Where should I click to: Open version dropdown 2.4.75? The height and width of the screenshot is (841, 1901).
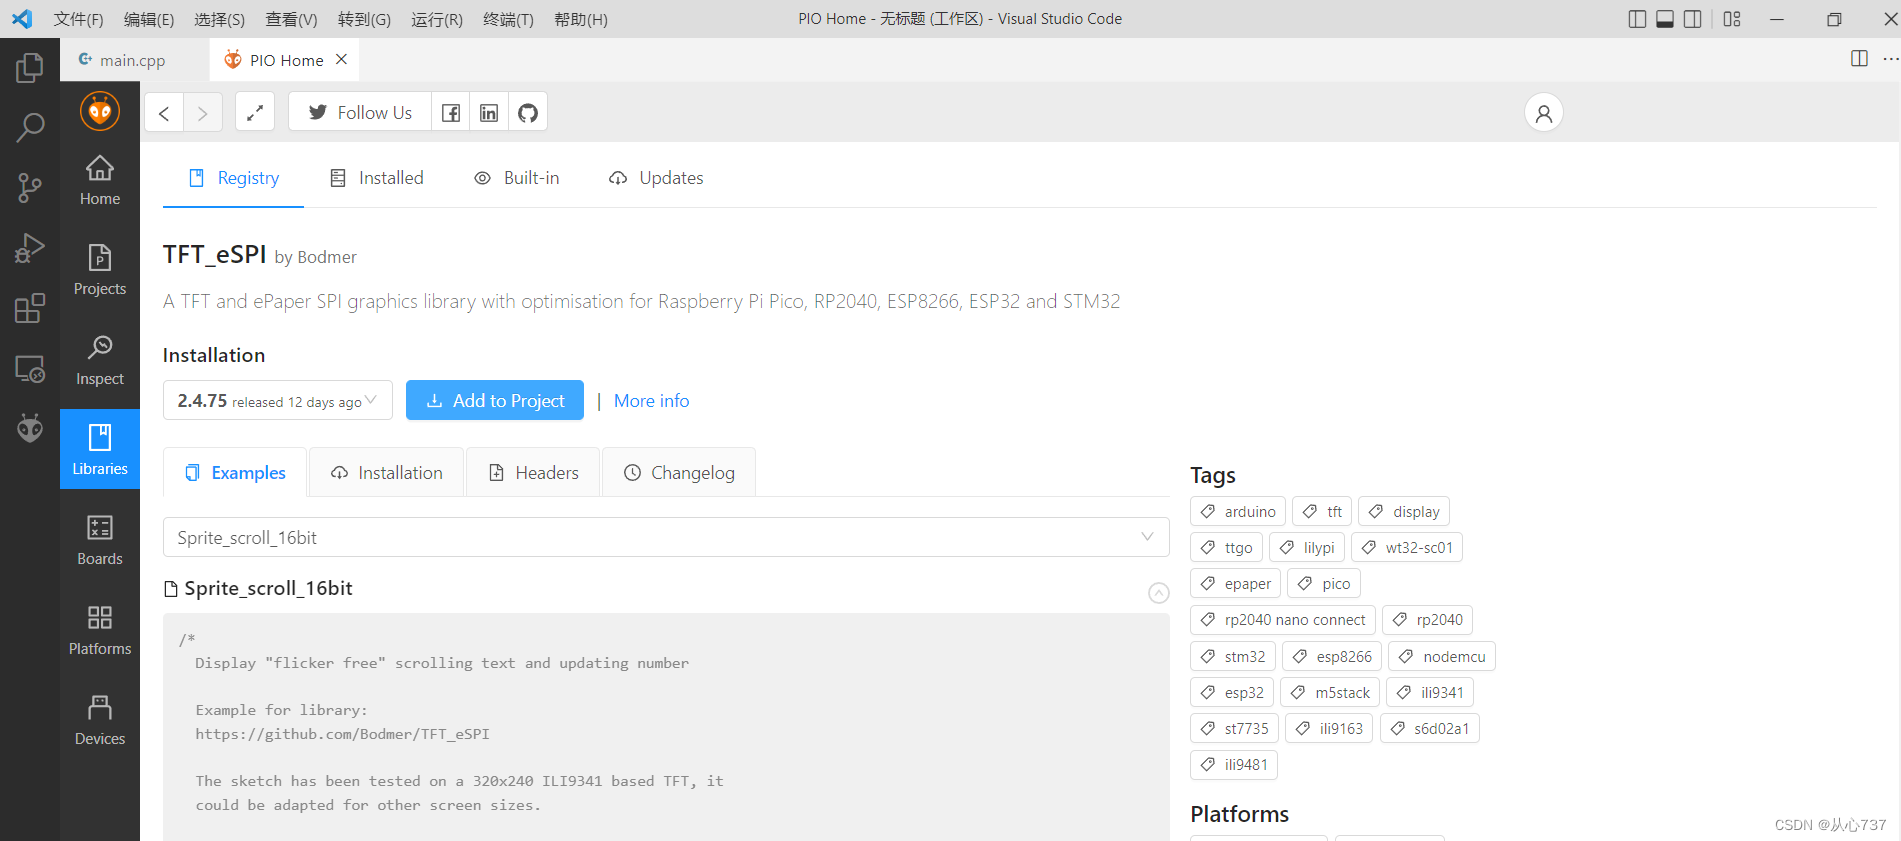pyautogui.click(x=278, y=400)
